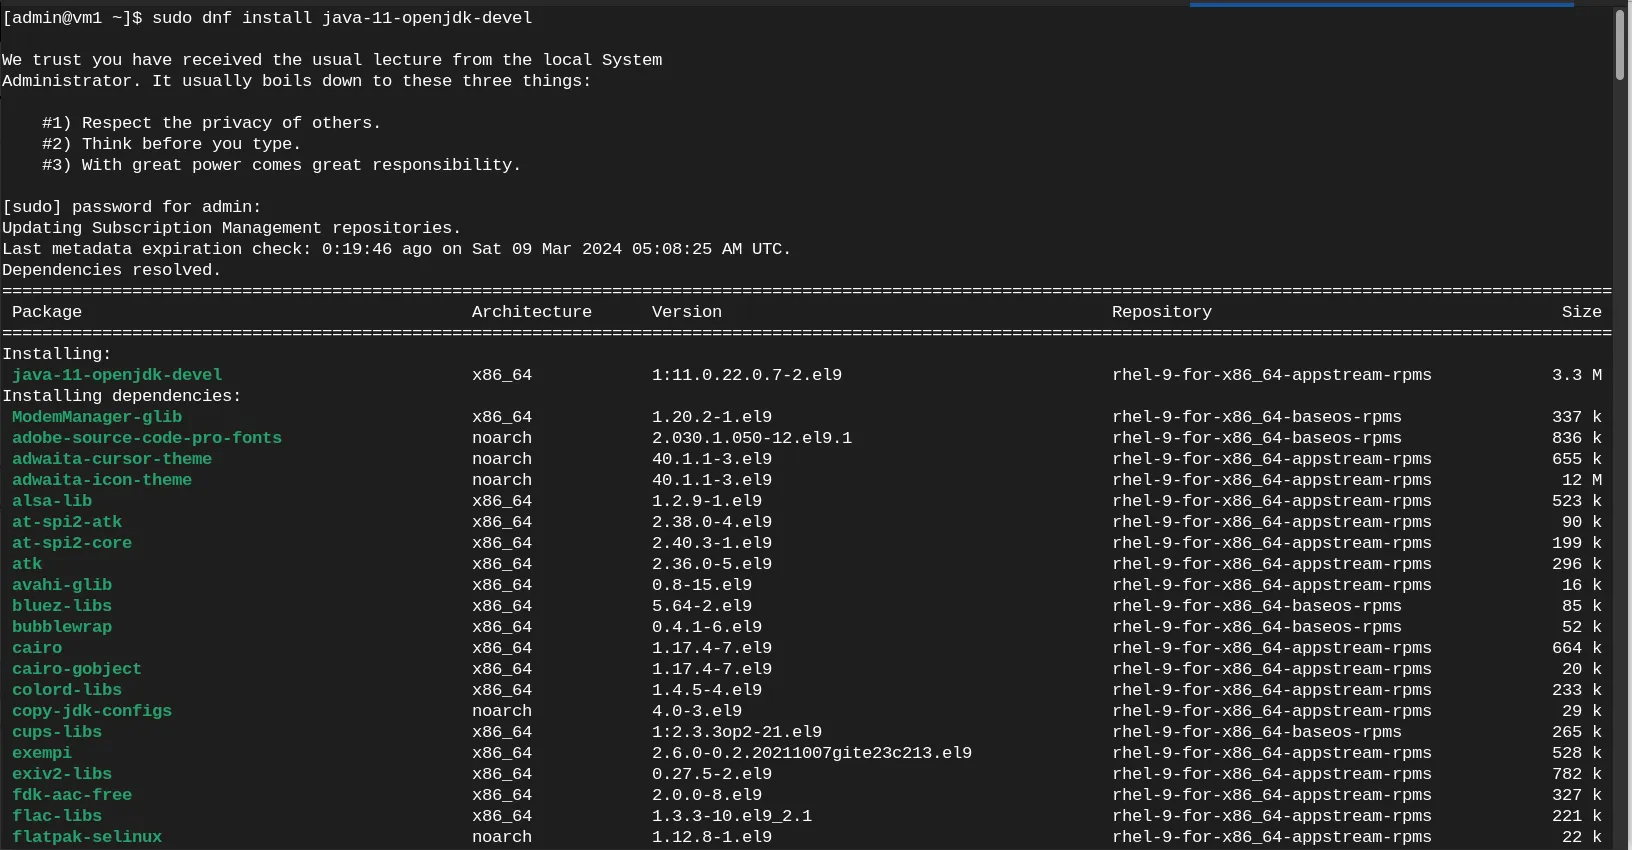Screen dimensions: 1632x850
Task: Click the terminal vertical scrollbar thumb
Action: tap(1620, 44)
